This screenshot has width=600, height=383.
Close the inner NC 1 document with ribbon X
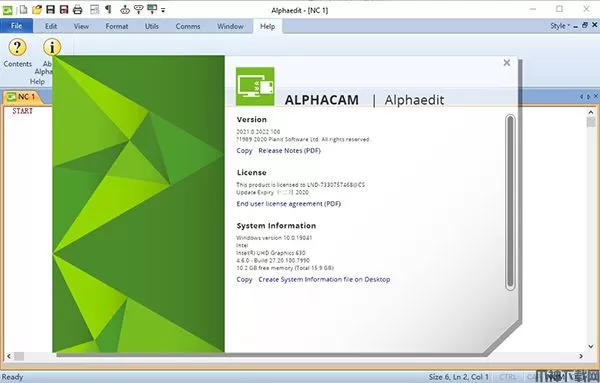tap(594, 25)
